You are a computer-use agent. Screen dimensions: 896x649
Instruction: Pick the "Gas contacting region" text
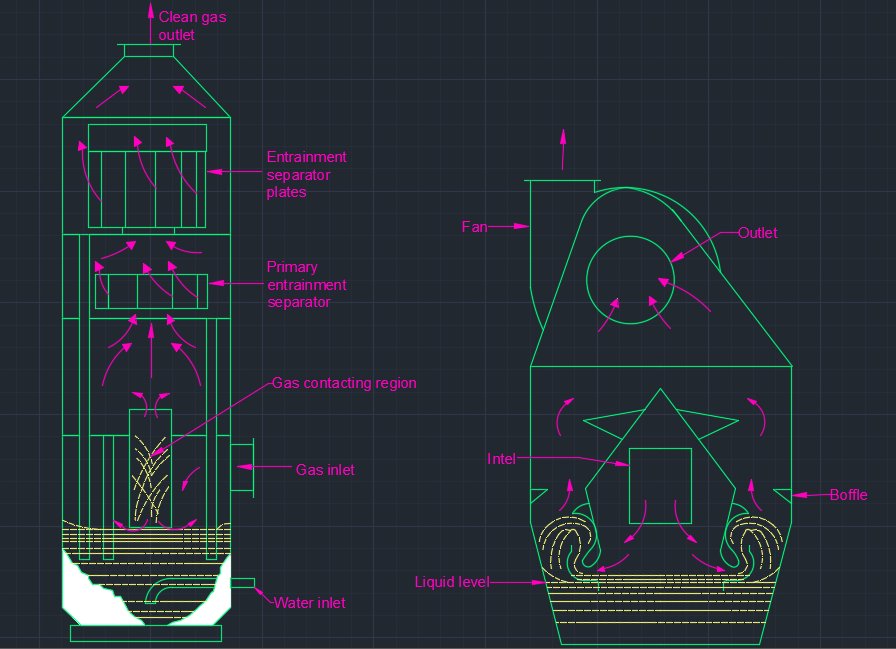344,383
